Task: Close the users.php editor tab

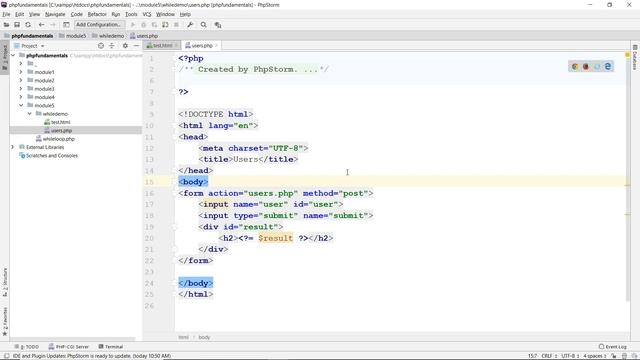Action: 216,46
